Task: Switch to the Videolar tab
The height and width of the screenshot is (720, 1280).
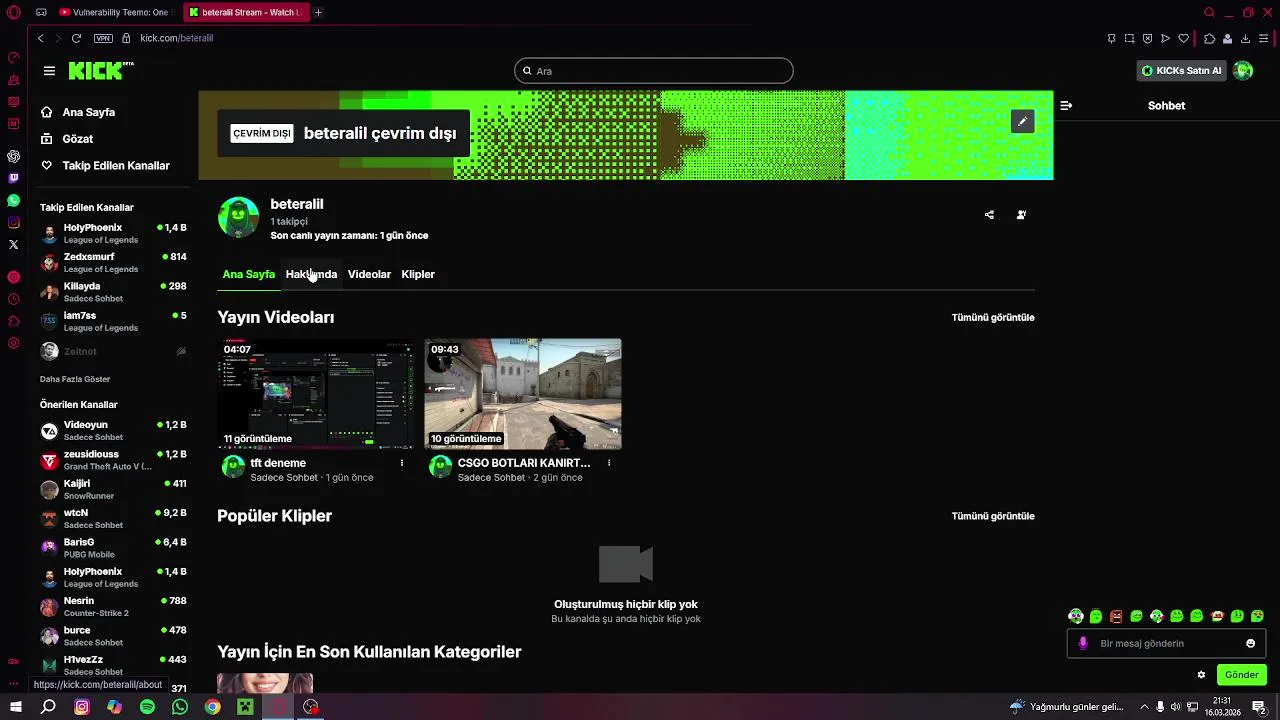Action: (x=369, y=274)
